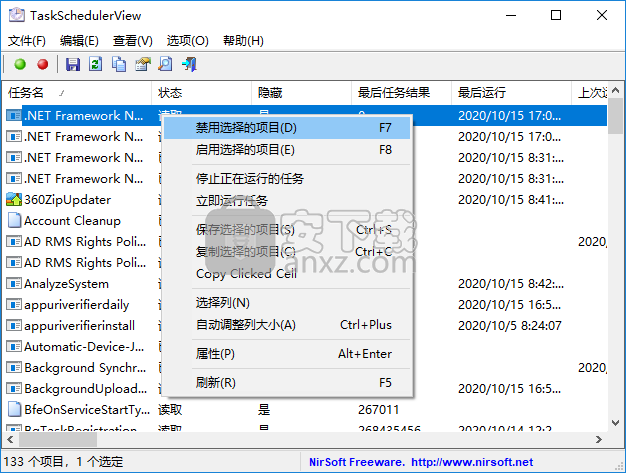Choose 自动调整列大小(A) in context menu
Screen dimensions: 626x473
click(x=287, y=325)
